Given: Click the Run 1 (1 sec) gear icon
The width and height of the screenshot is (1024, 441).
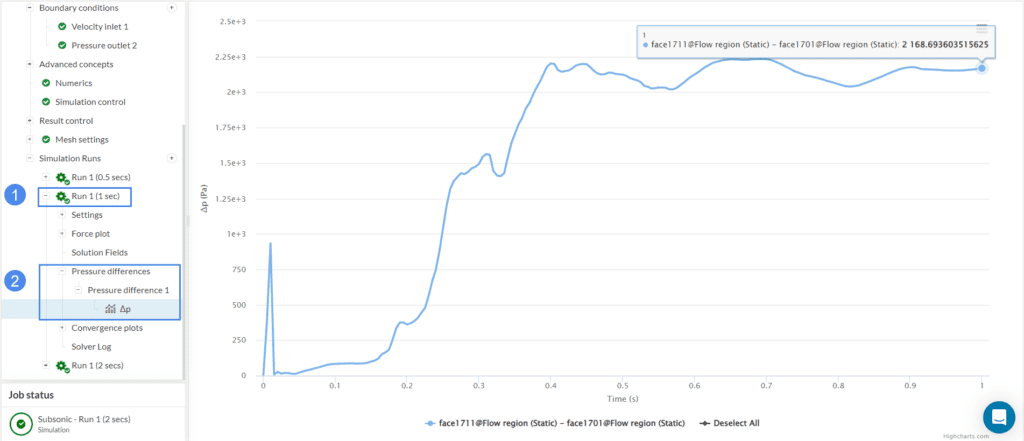Looking at the screenshot, I should point(62,197).
